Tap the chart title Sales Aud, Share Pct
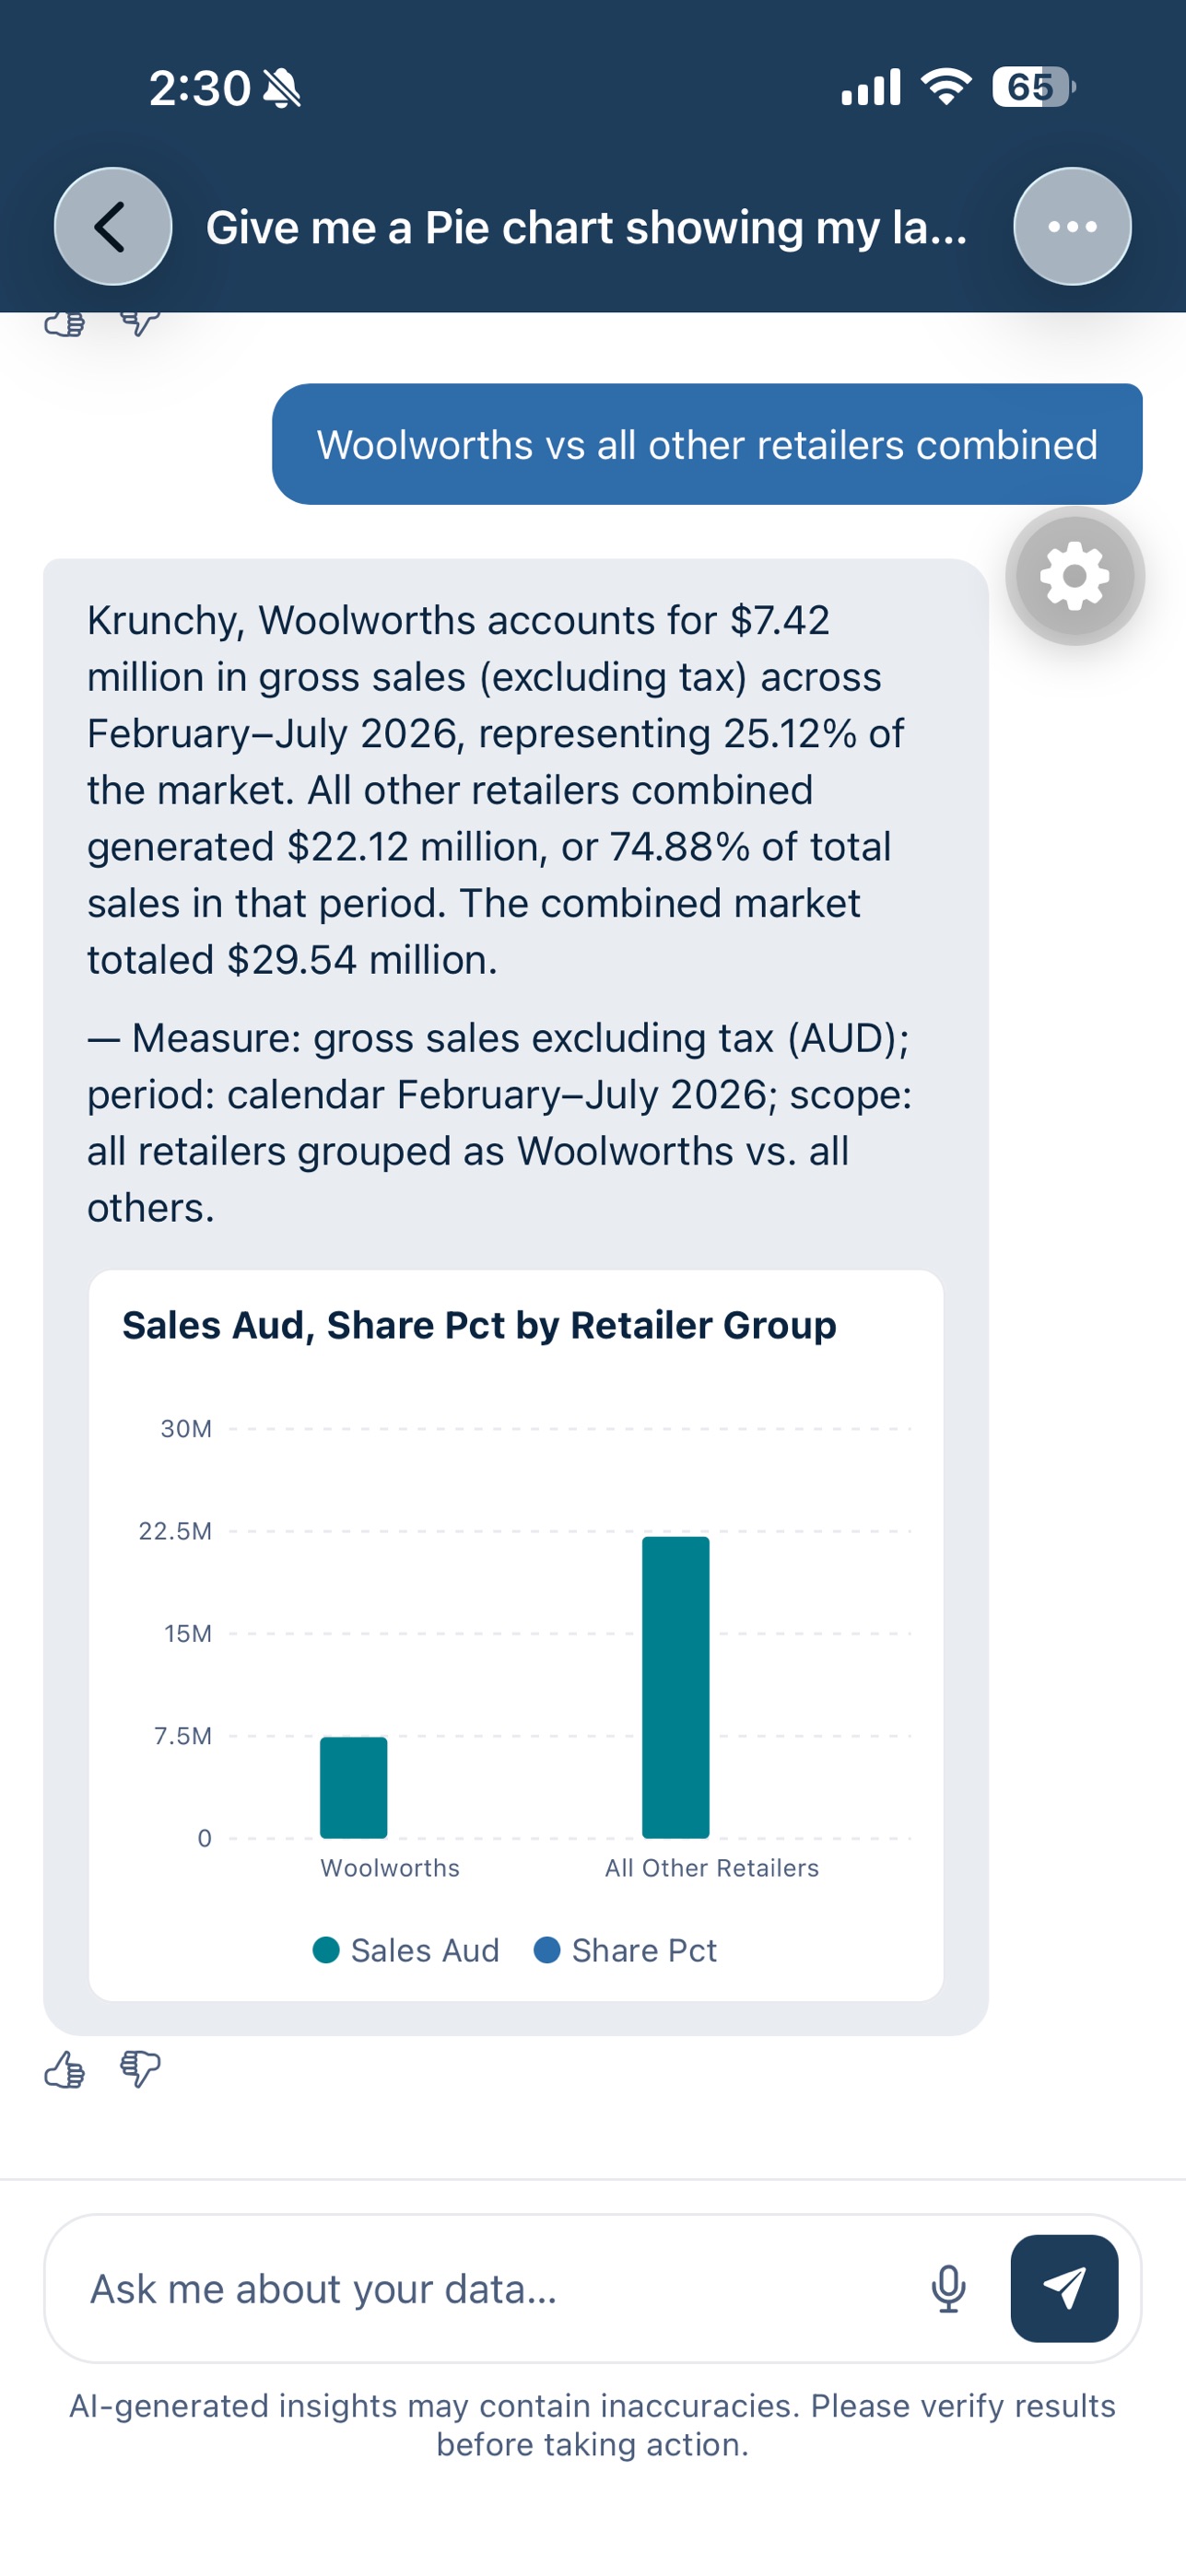 (x=479, y=1325)
